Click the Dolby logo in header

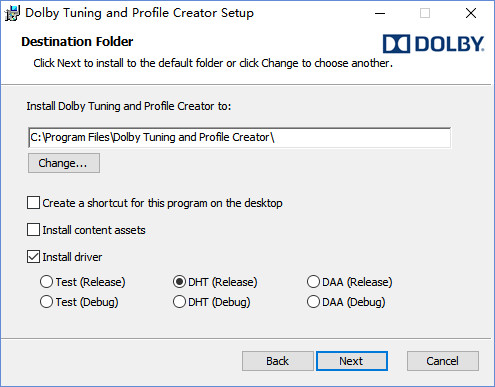(x=433, y=44)
